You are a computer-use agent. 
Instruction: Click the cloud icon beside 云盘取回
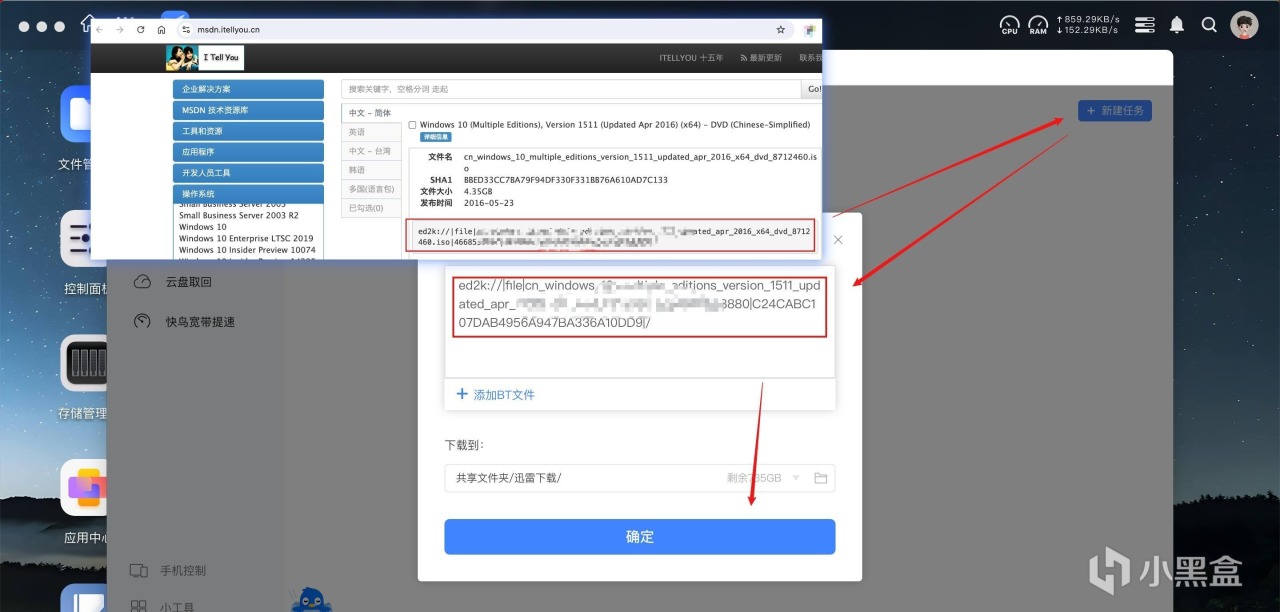(x=142, y=282)
